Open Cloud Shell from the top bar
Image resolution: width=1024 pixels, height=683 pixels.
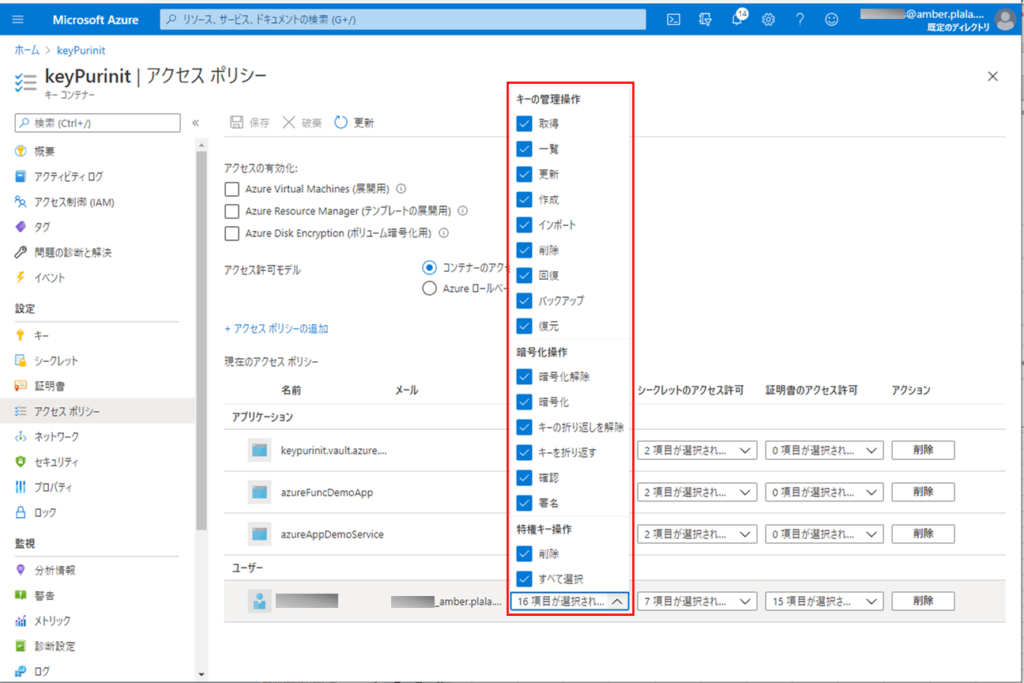pos(673,20)
